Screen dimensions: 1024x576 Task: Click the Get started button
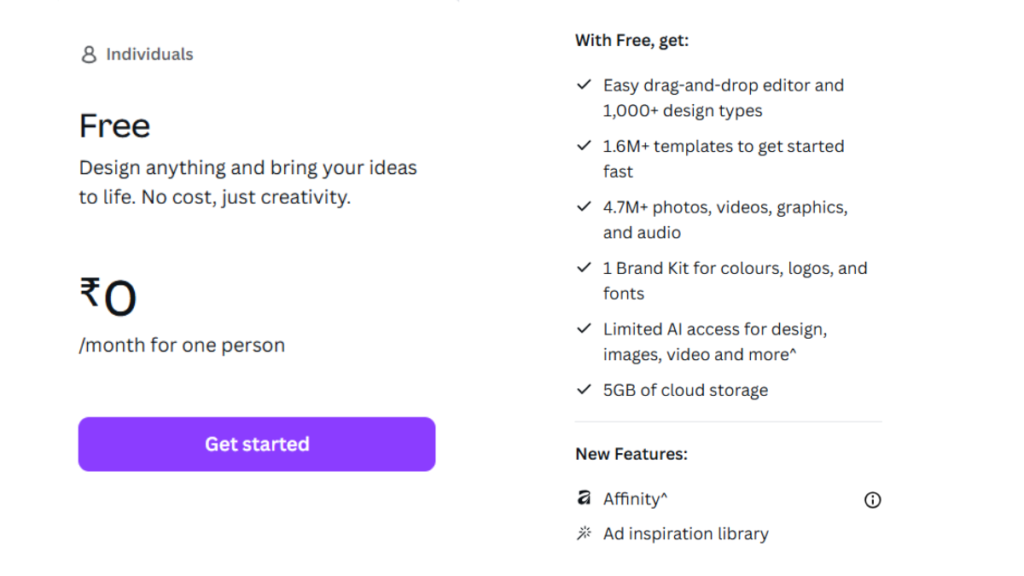256,444
